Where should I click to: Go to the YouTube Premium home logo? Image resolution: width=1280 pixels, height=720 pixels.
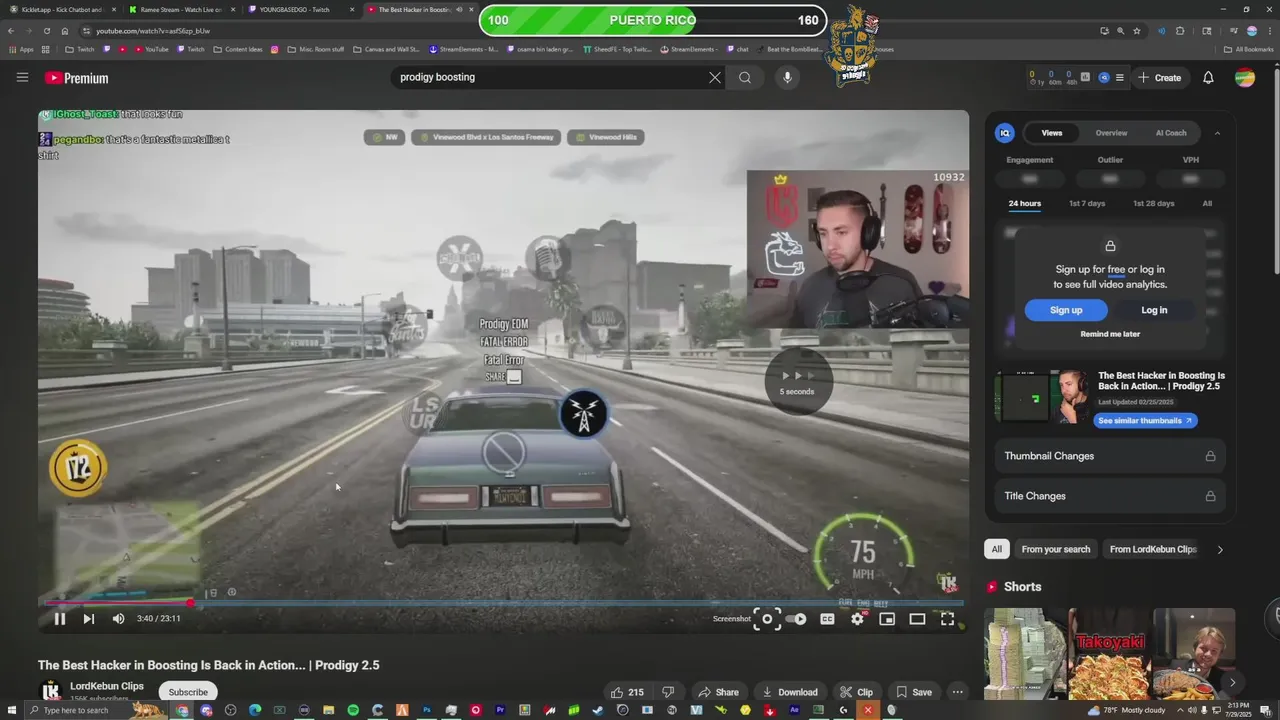point(76,78)
